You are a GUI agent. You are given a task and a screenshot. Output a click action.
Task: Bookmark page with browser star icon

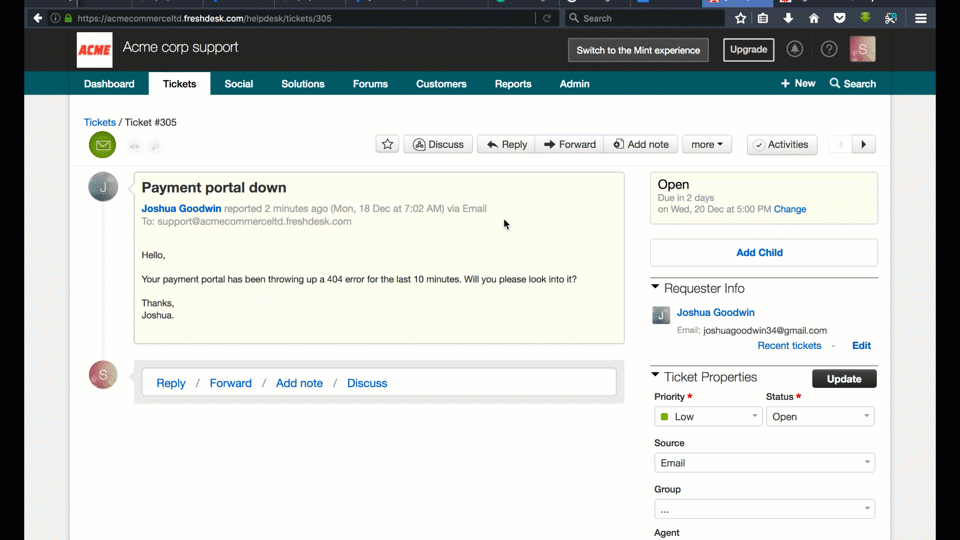click(740, 18)
